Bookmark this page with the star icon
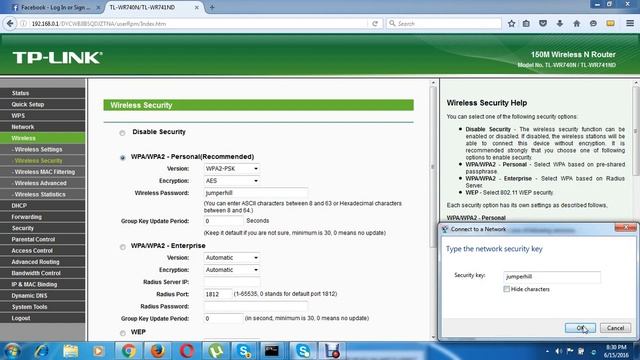 click(511, 24)
